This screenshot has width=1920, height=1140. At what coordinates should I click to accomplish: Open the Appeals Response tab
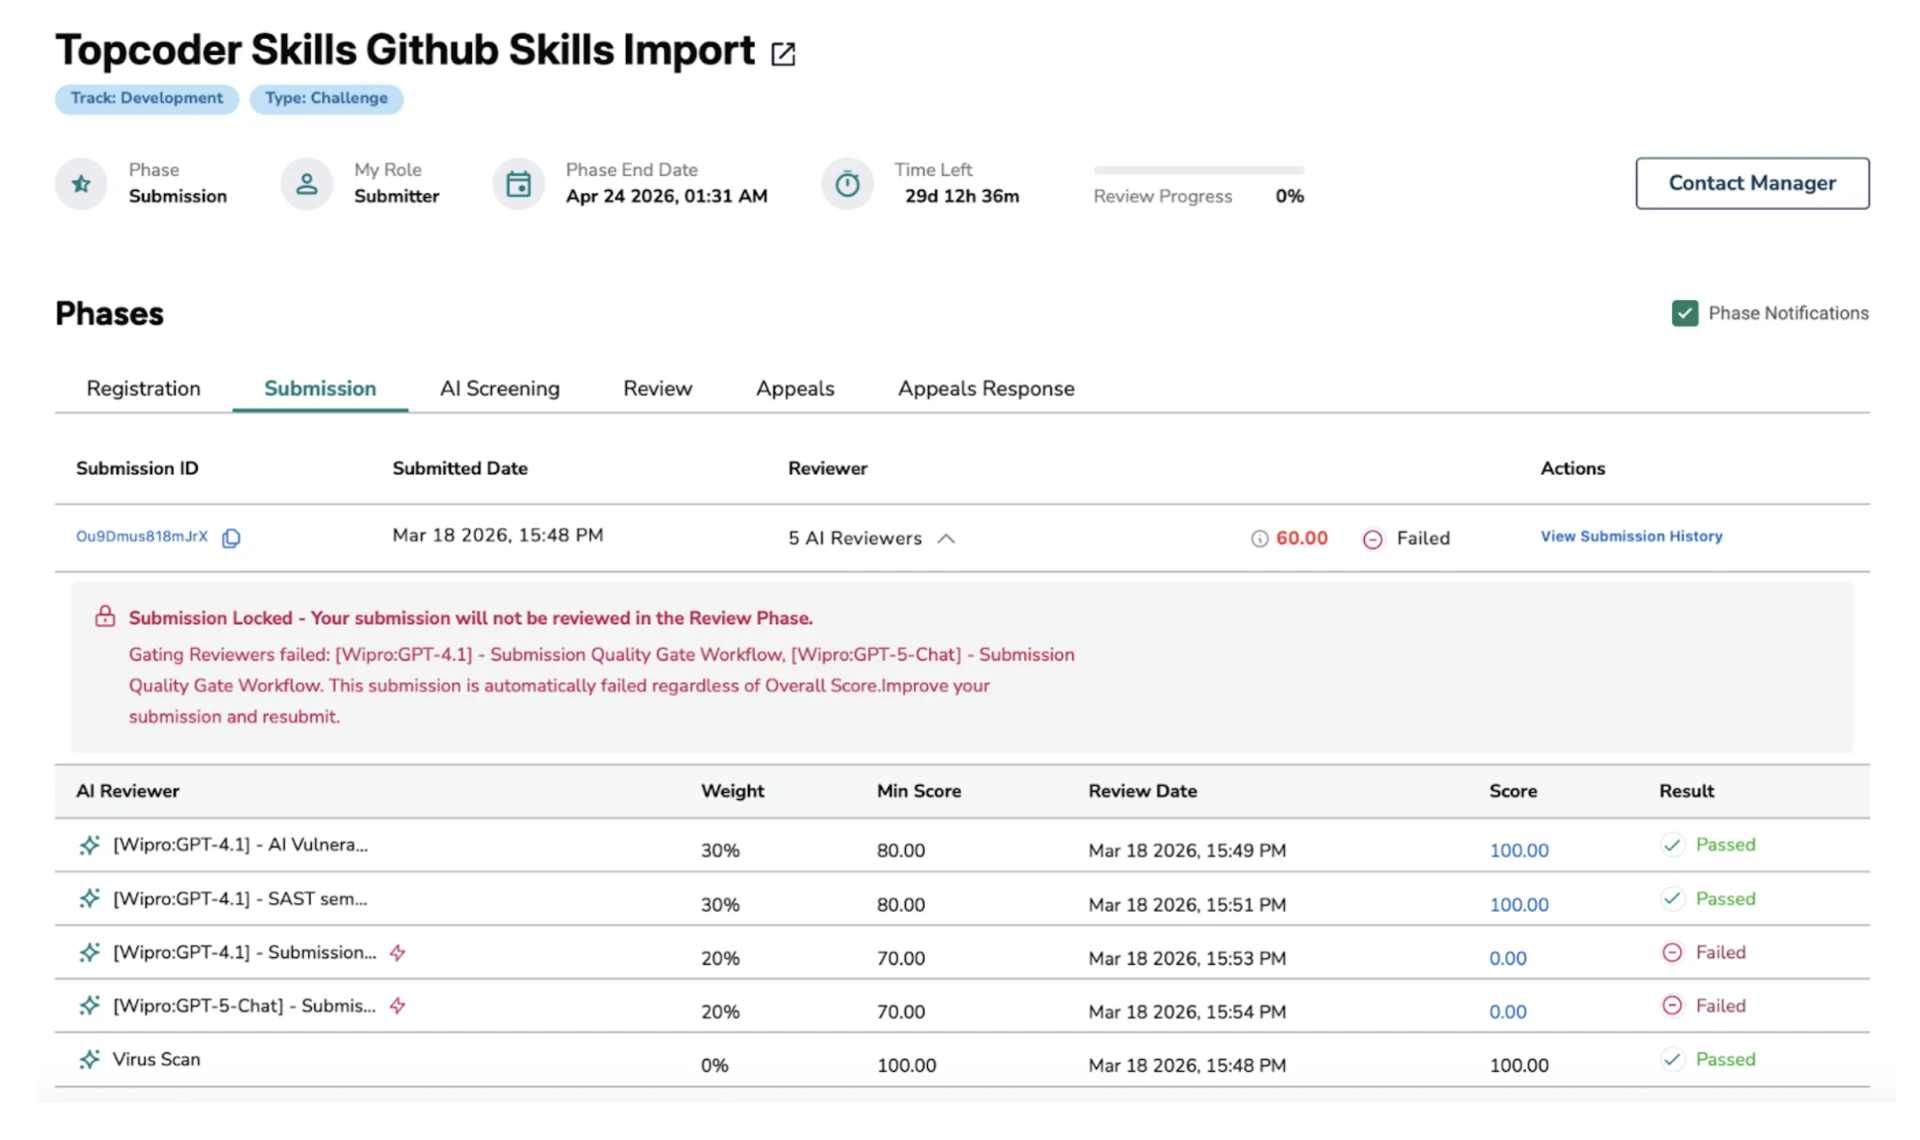click(x=985, y=388)
